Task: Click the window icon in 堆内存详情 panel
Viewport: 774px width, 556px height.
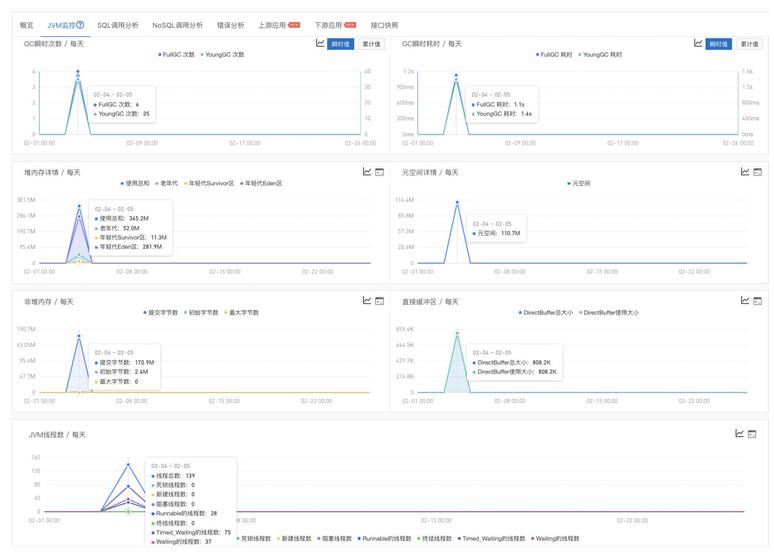Action: tap(379, 172)
